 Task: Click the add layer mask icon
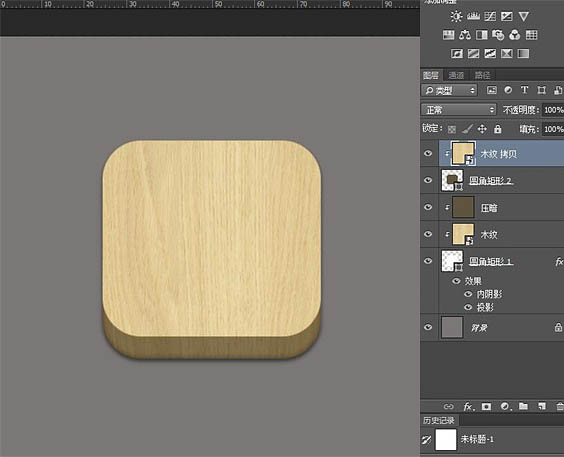click(486, 406)
